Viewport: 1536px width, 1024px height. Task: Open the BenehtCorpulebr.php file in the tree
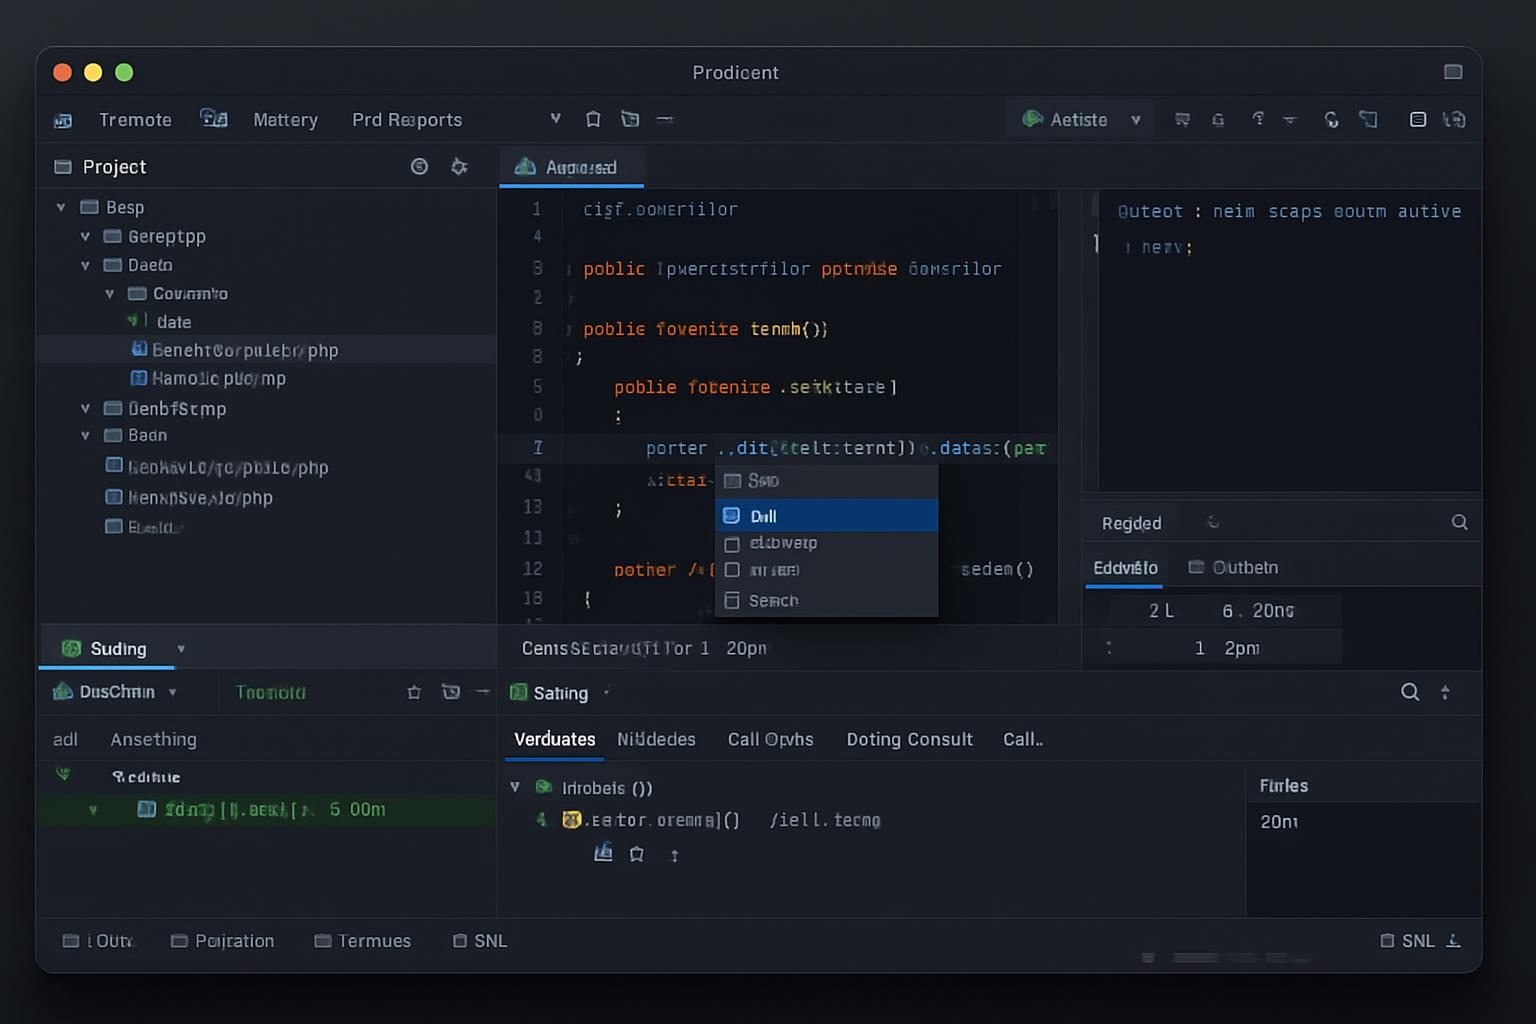244,350
